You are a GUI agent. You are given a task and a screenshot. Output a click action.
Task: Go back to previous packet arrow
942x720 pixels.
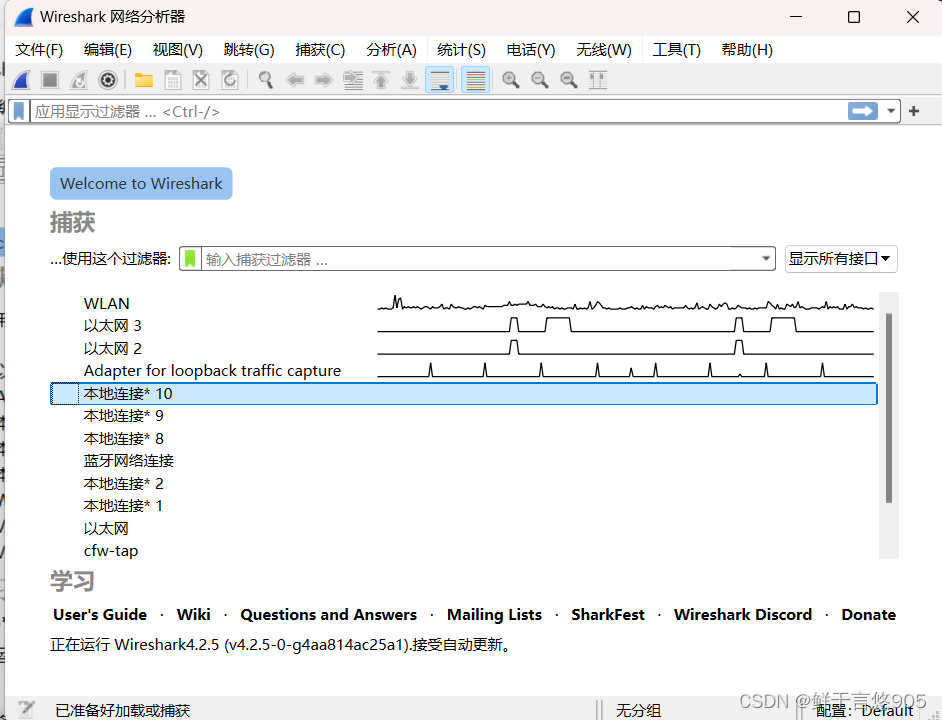click(294, 80)
